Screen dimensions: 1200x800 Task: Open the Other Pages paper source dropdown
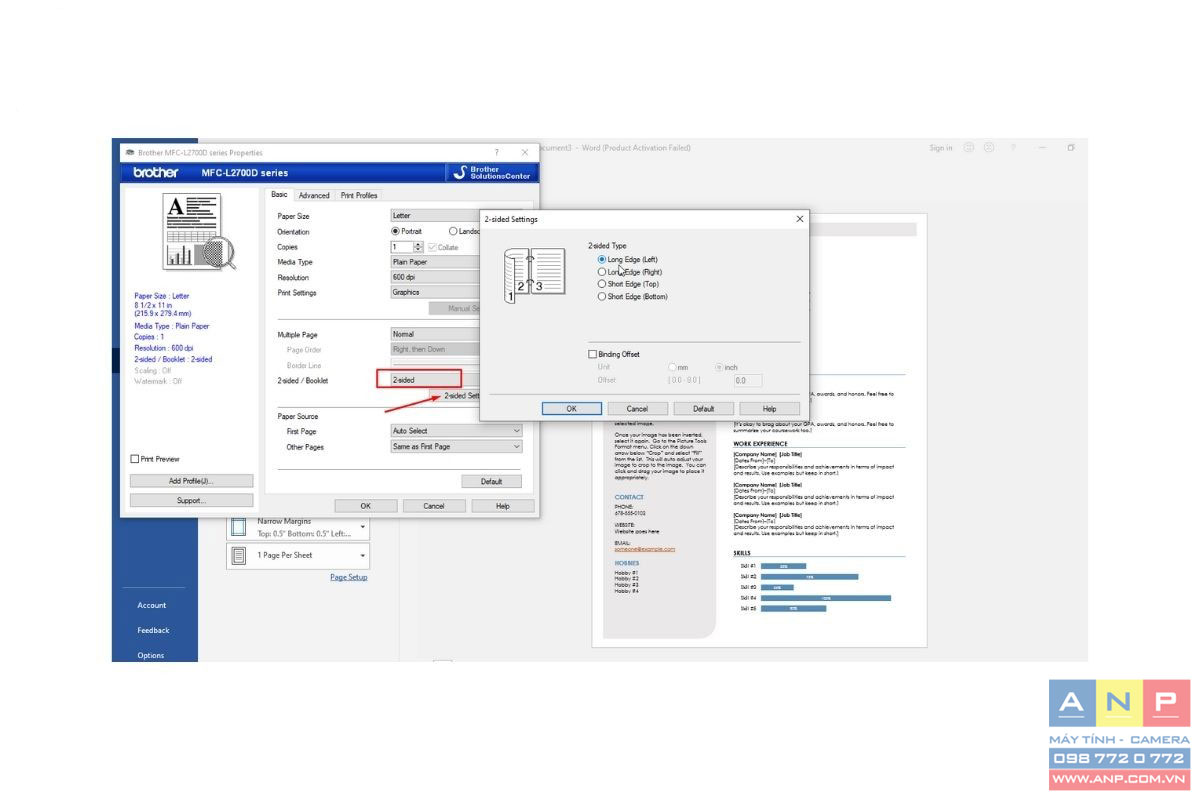tap(456, 447)
